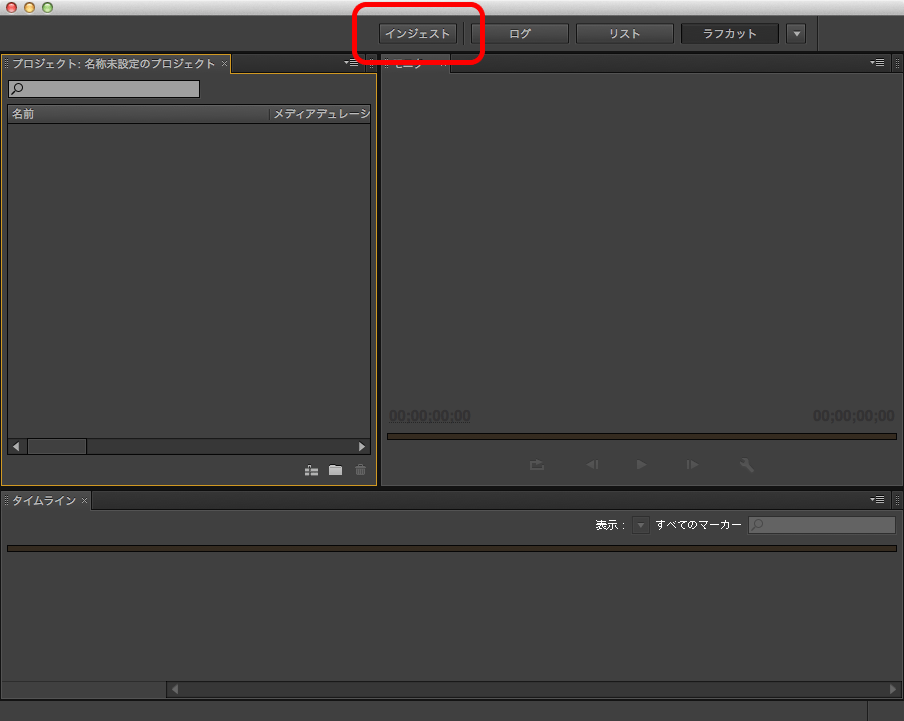Screen dimensions: 904x721
Task: Open the timeline panel options menu
Action: [x=877, y=499]
